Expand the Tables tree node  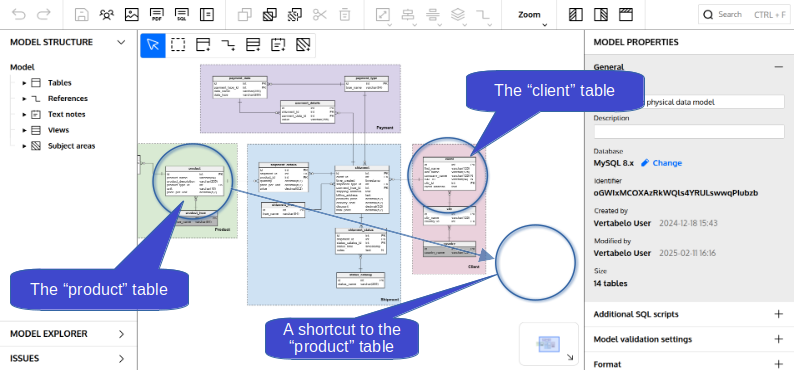(24, 83)
